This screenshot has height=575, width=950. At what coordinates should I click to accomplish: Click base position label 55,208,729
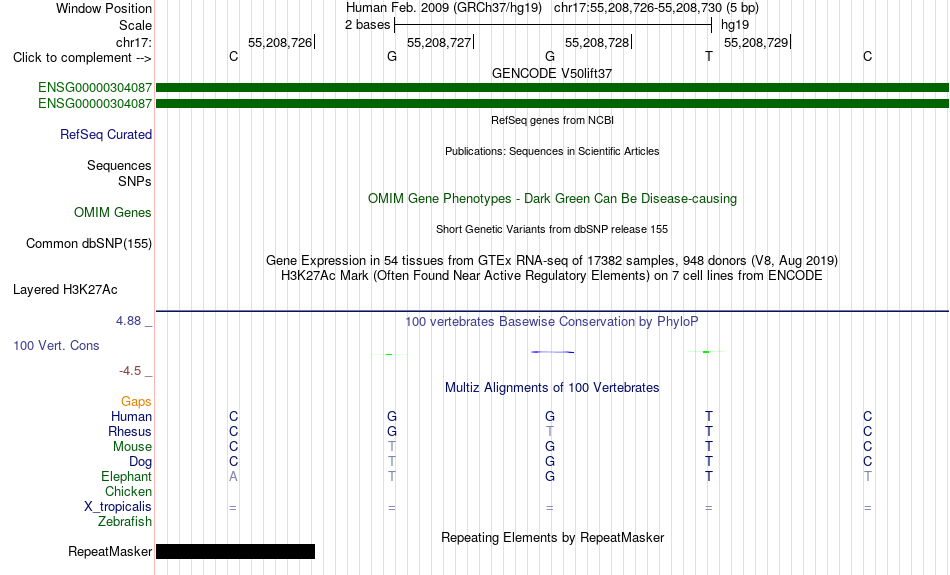coord(756,42)
